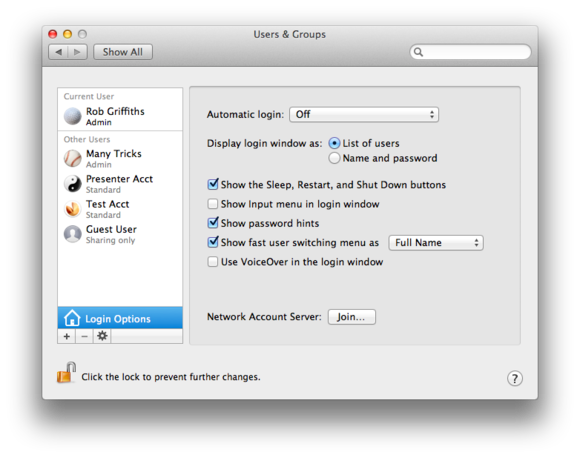Screen dimensions: 580x458
Task: Add a new user with plus button
Action: (x=67, y=336)
